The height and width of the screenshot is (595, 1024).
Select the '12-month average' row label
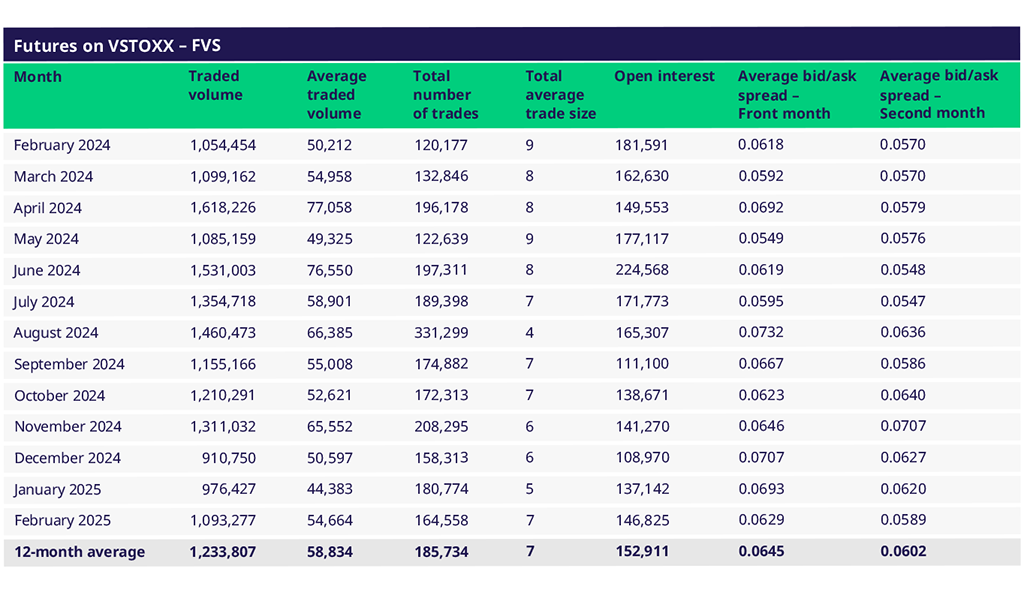pos(79,552)
